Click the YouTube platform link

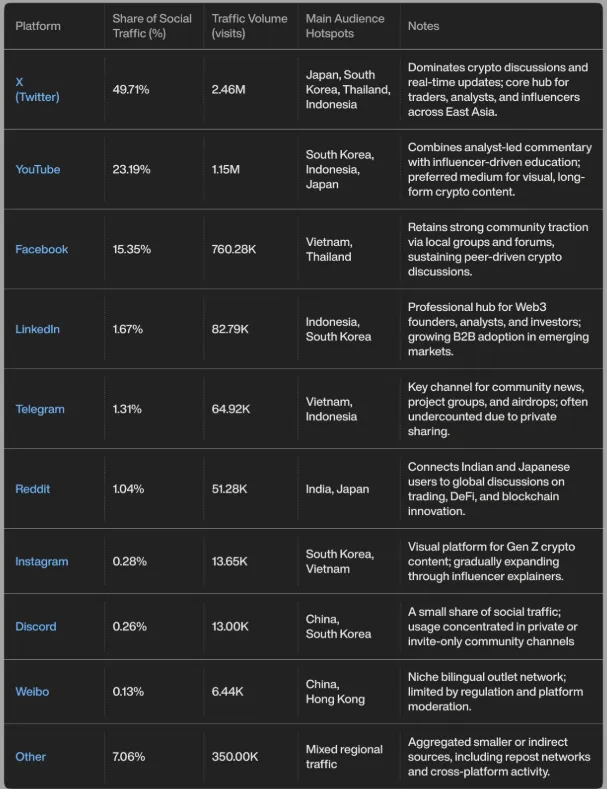click(x=37, y=169)
